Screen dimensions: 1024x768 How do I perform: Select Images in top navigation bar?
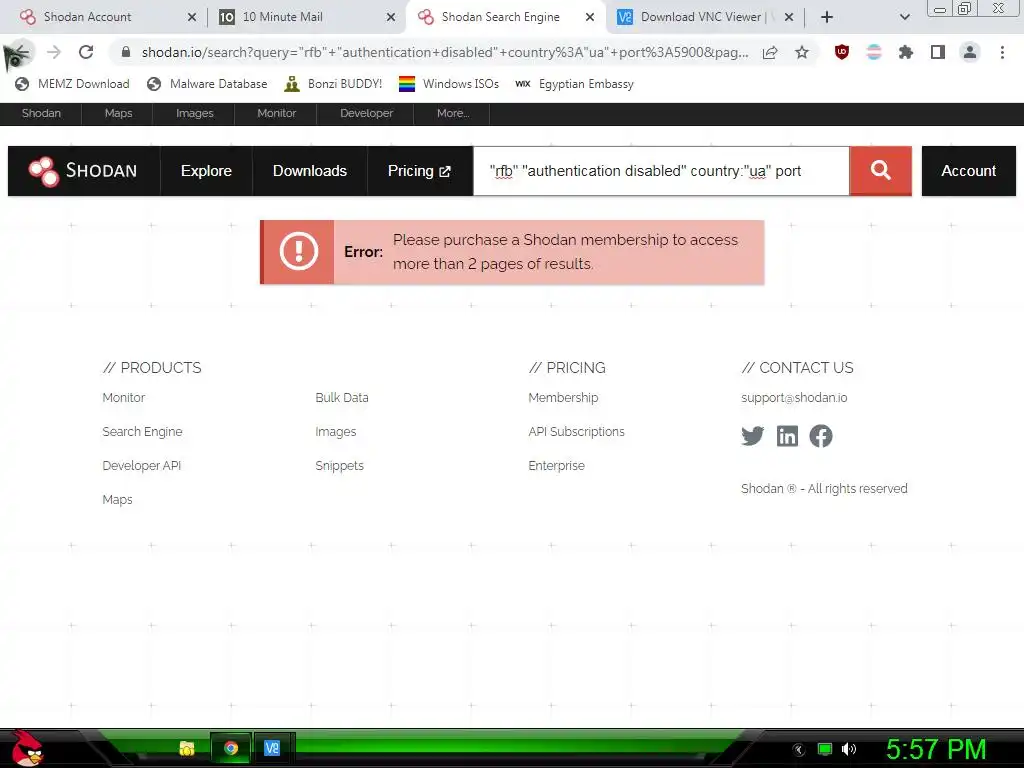point(195,113)
